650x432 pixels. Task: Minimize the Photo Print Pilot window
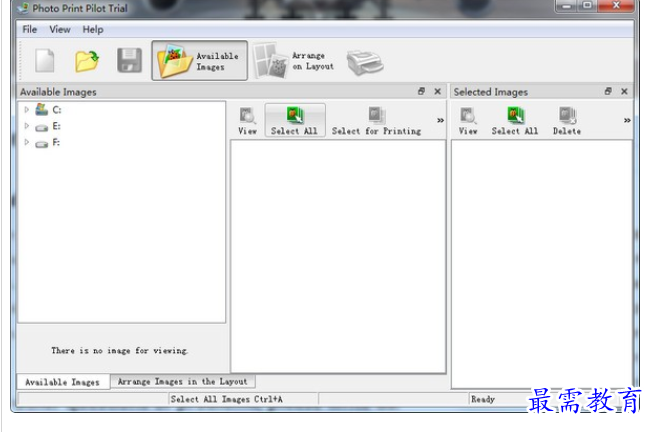coord(567,6)
